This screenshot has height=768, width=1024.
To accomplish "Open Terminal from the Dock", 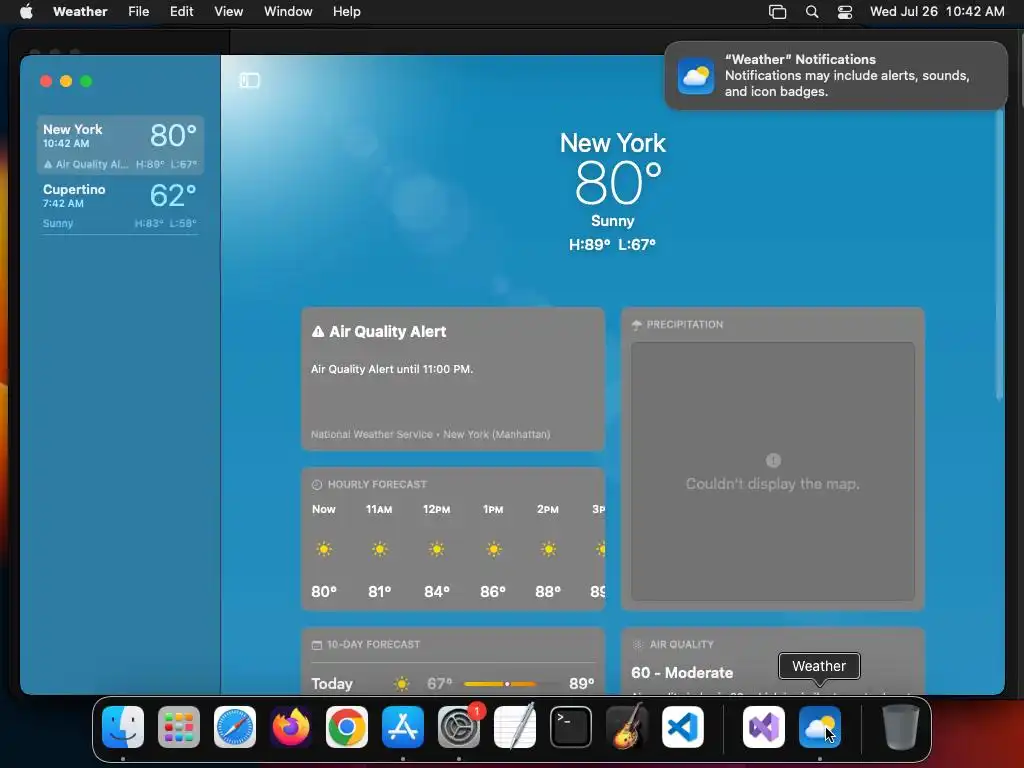I will click(571, 727).
